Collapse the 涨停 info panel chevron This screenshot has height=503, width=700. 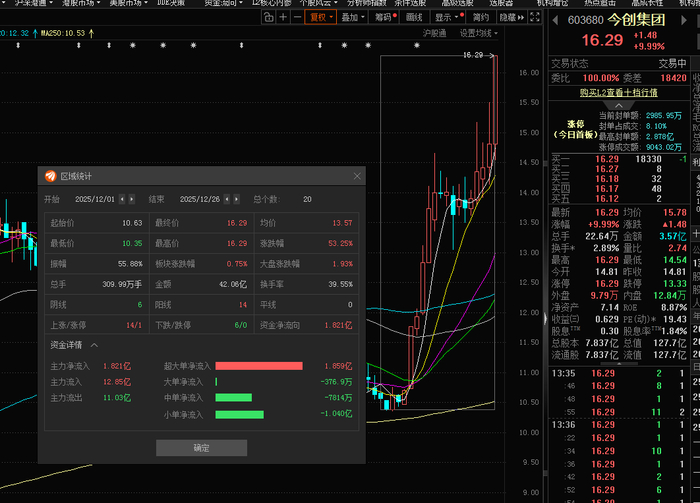(619, 105)
